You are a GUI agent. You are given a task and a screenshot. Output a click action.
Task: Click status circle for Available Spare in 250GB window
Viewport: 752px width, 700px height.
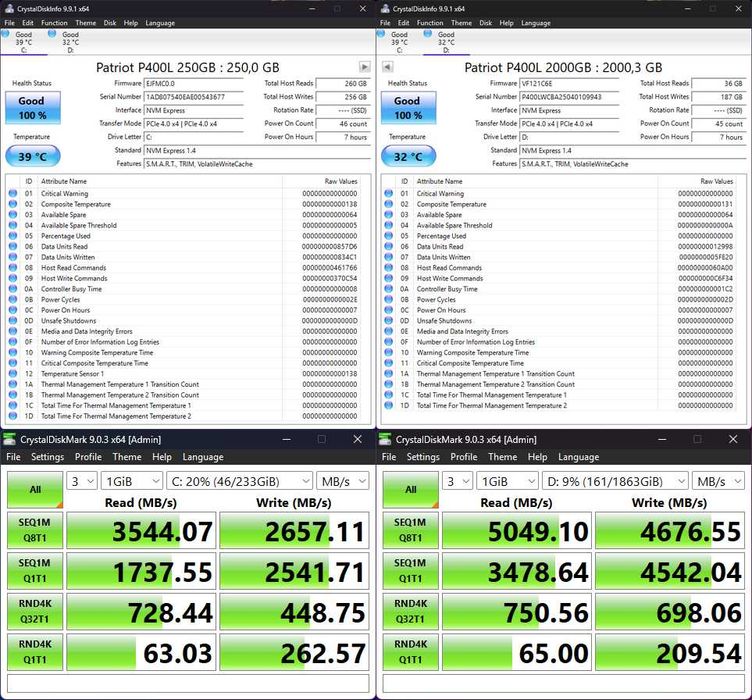point(13,214)
